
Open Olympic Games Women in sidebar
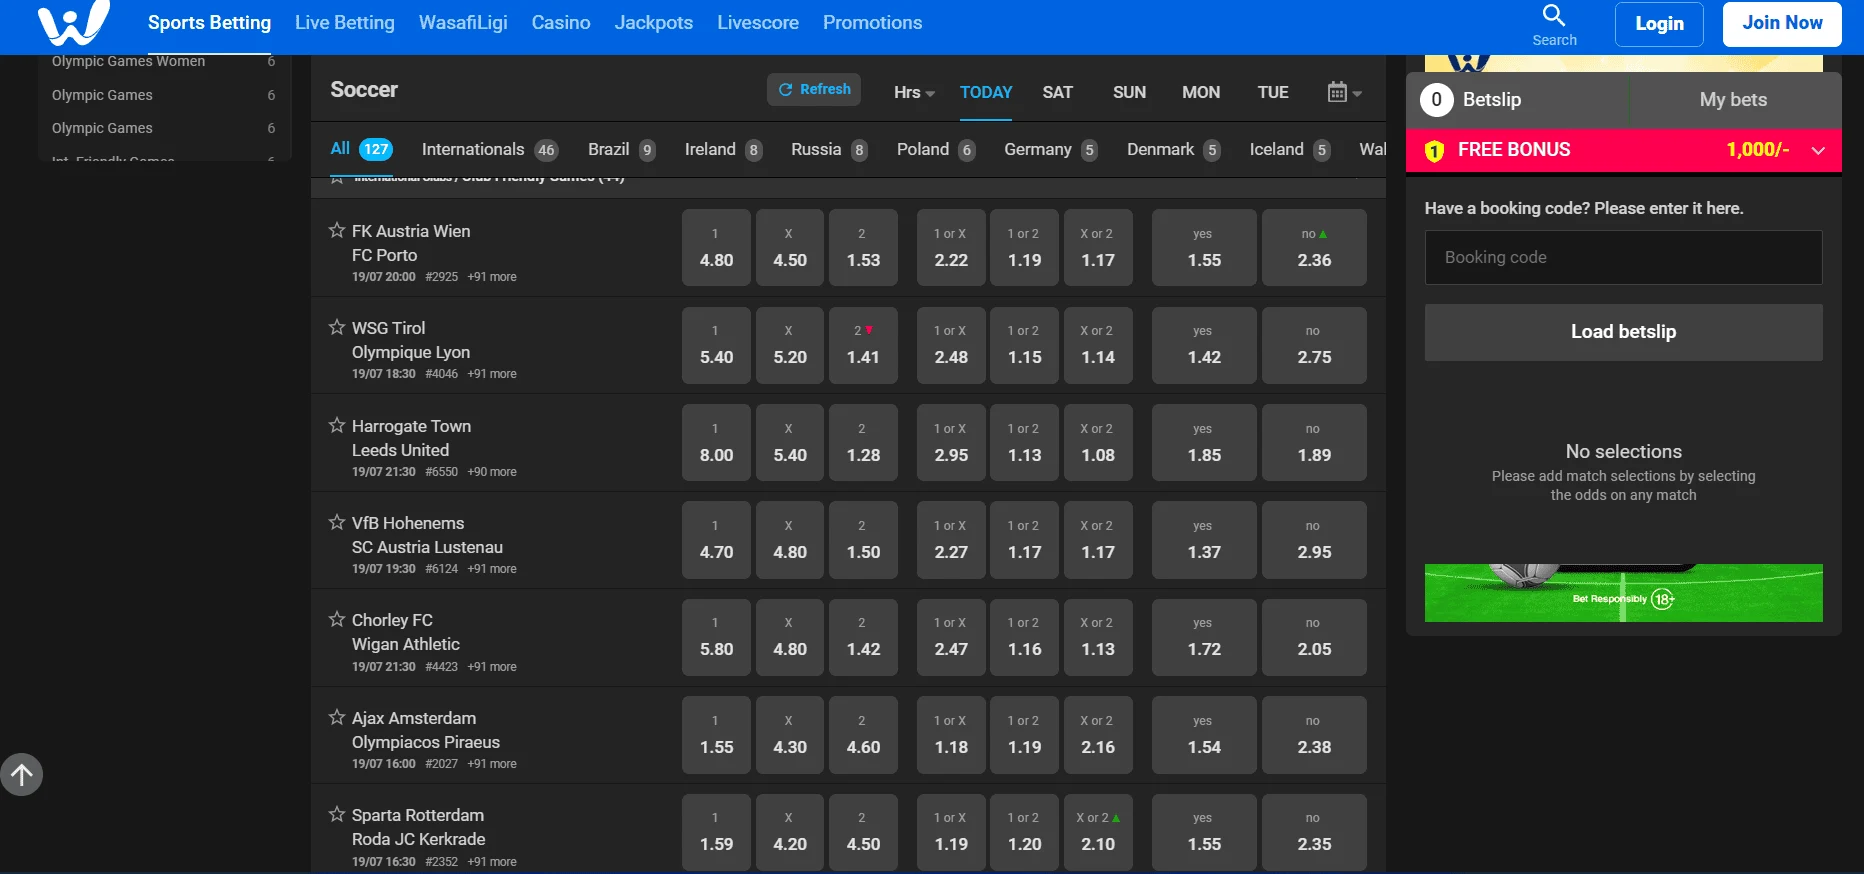click(x=128, y=62)
